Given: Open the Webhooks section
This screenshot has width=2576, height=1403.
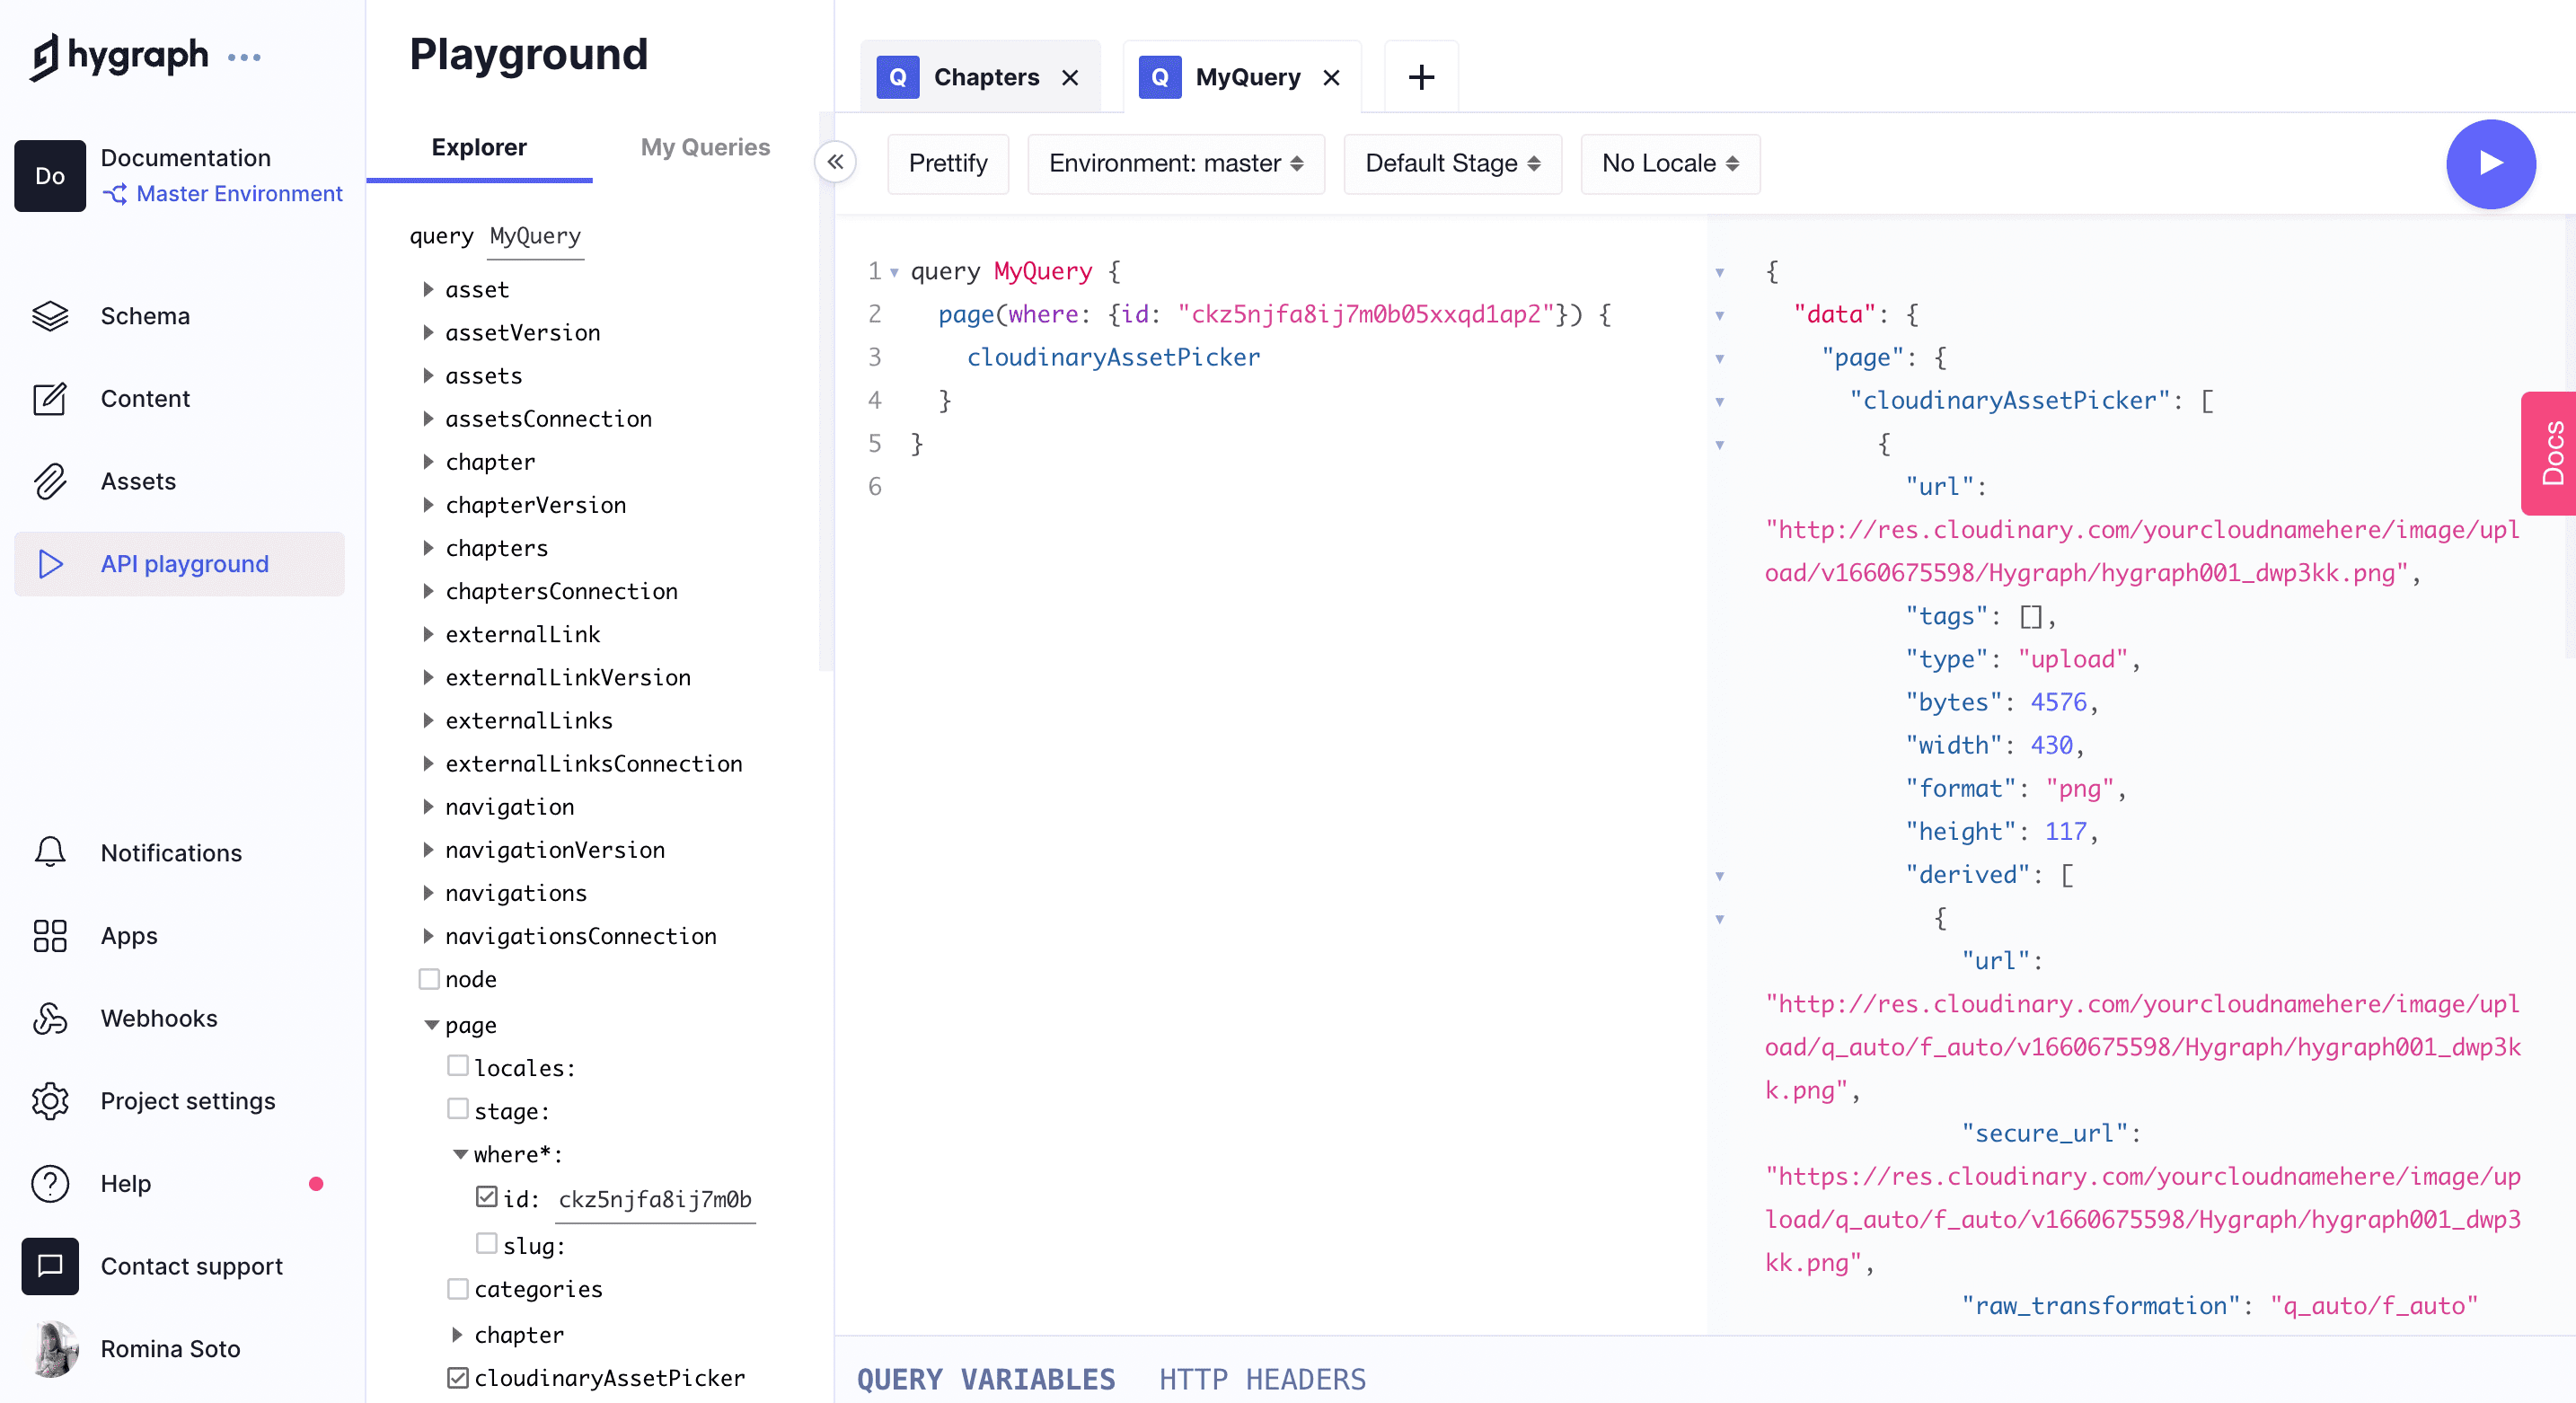Looking at the screenshot, I should tap(158, 1018).
